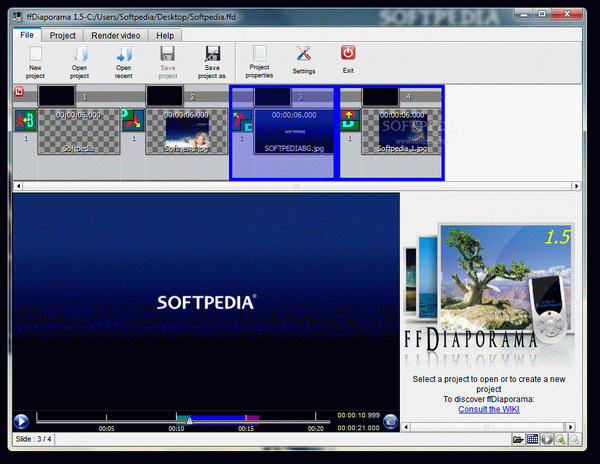Select slide 1 transition A-B icon

click(25, 120)
